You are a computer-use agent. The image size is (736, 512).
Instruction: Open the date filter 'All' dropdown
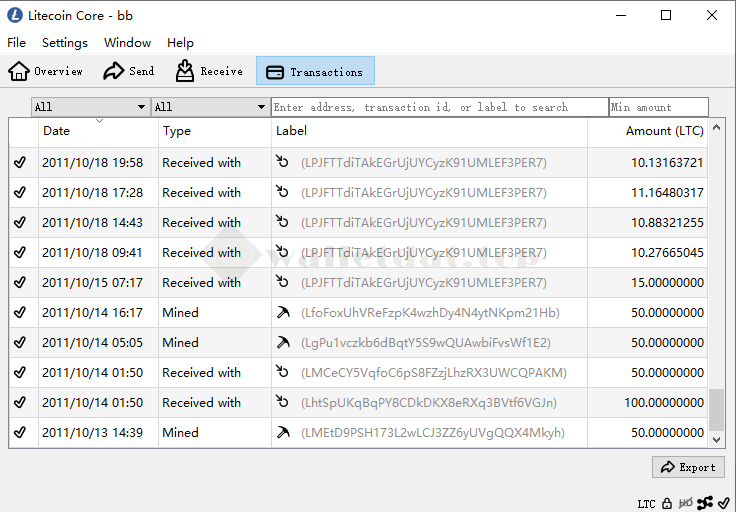90,107
